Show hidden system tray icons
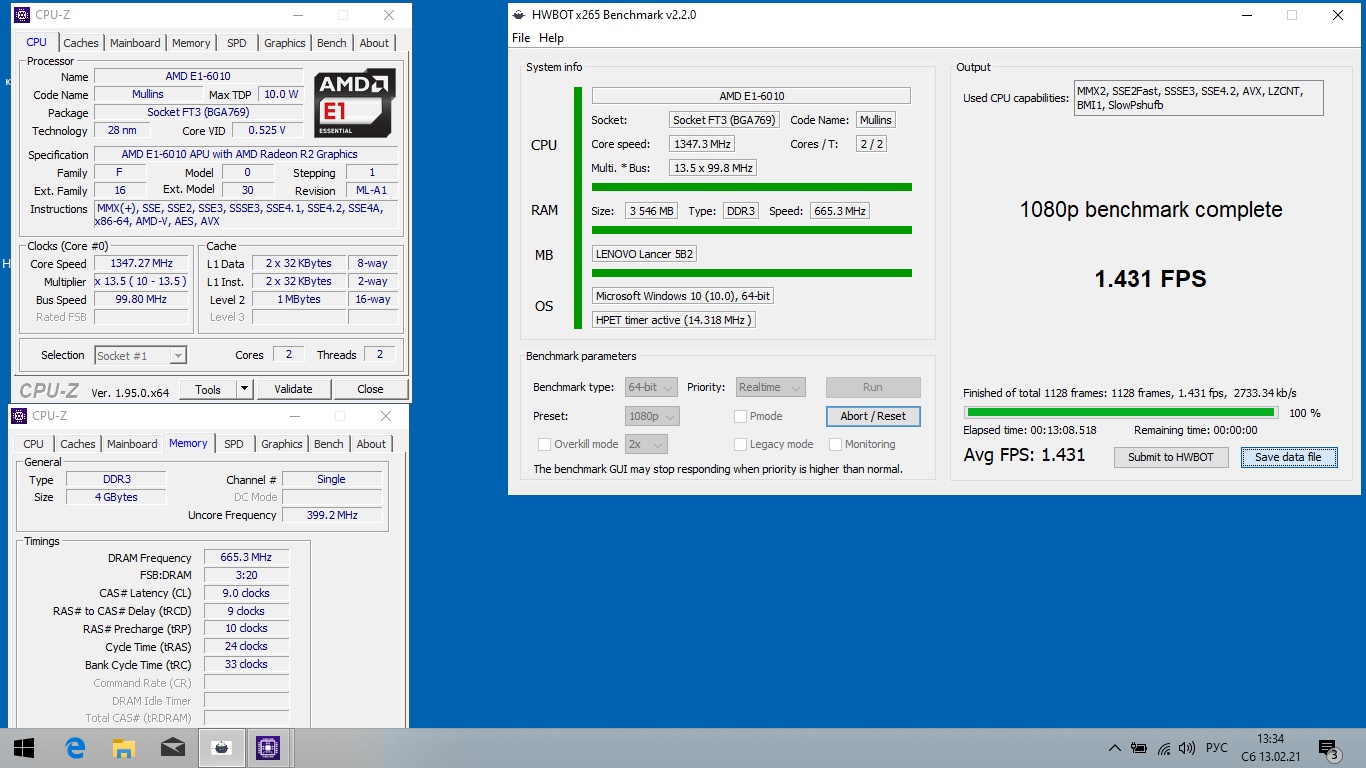1366x768 pixels. [1115, 748]
